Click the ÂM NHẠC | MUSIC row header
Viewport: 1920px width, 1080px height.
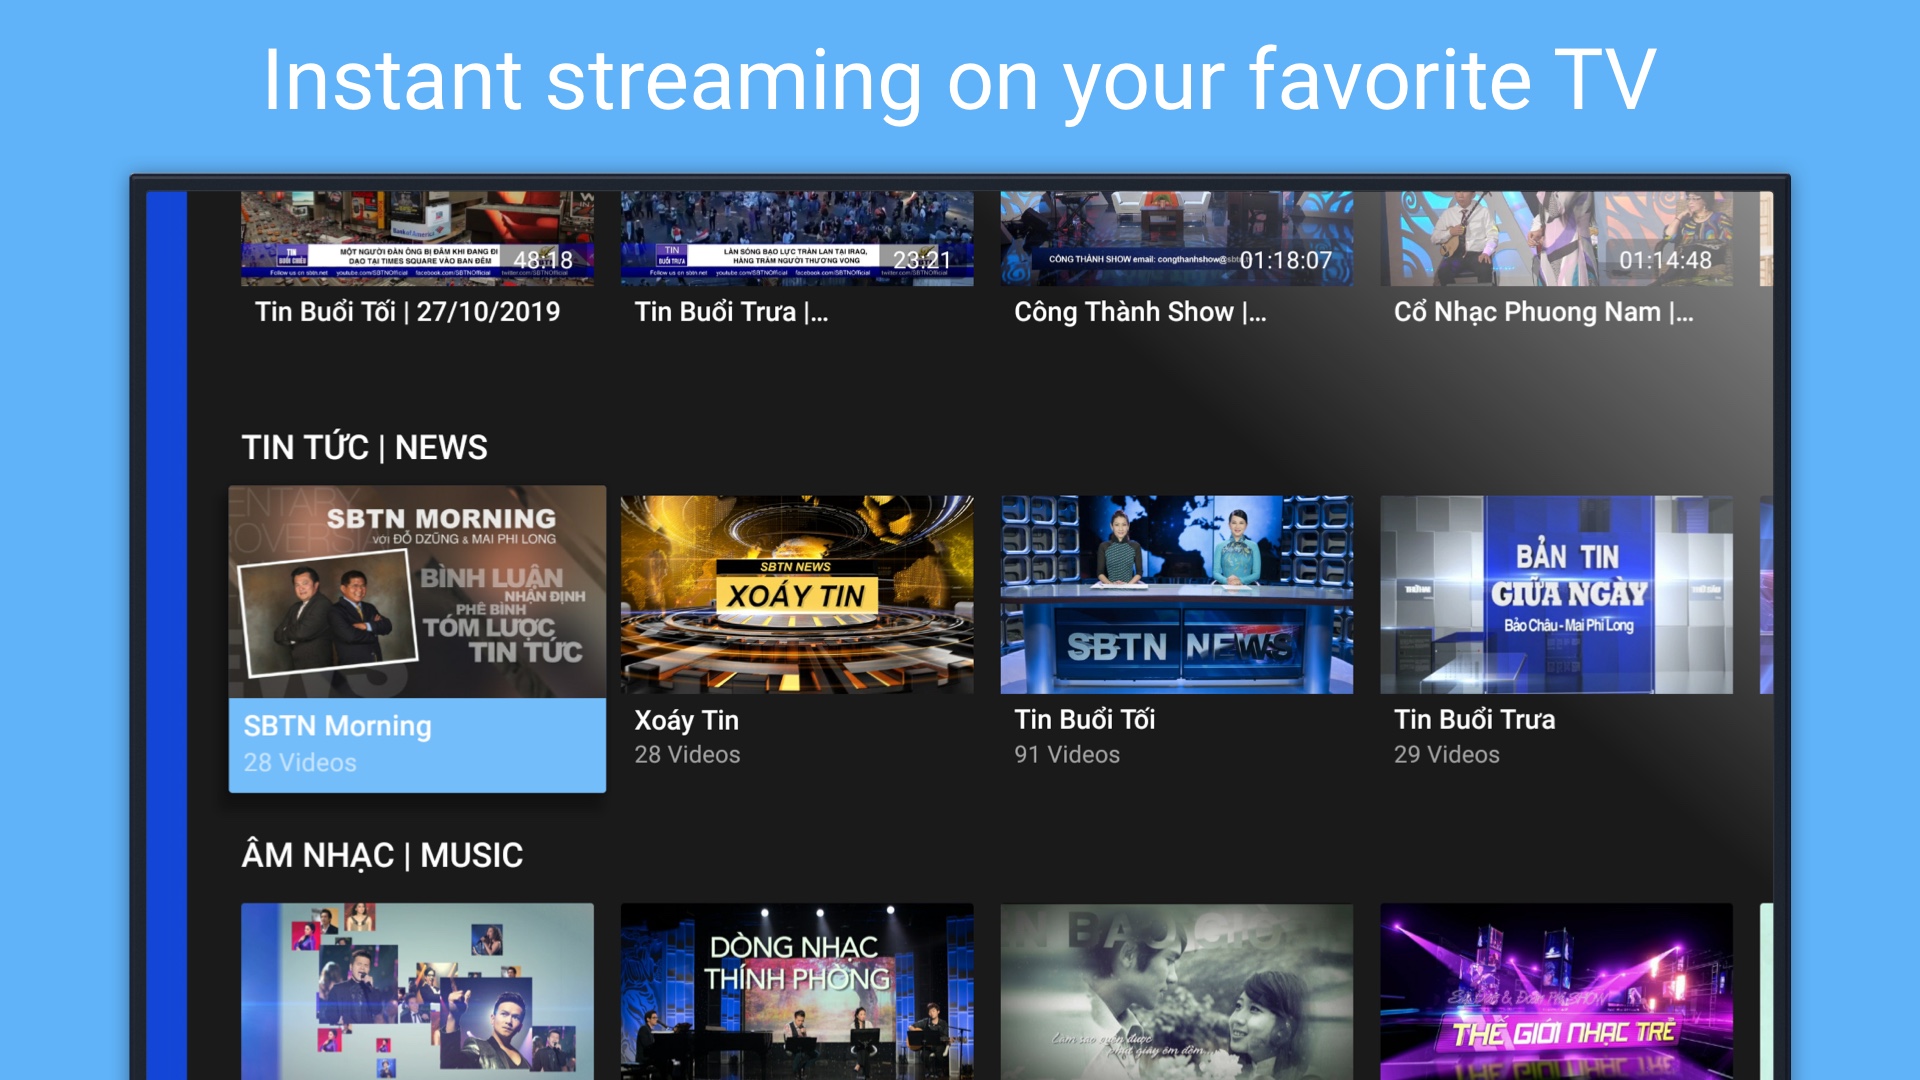(x=382, y=855)
